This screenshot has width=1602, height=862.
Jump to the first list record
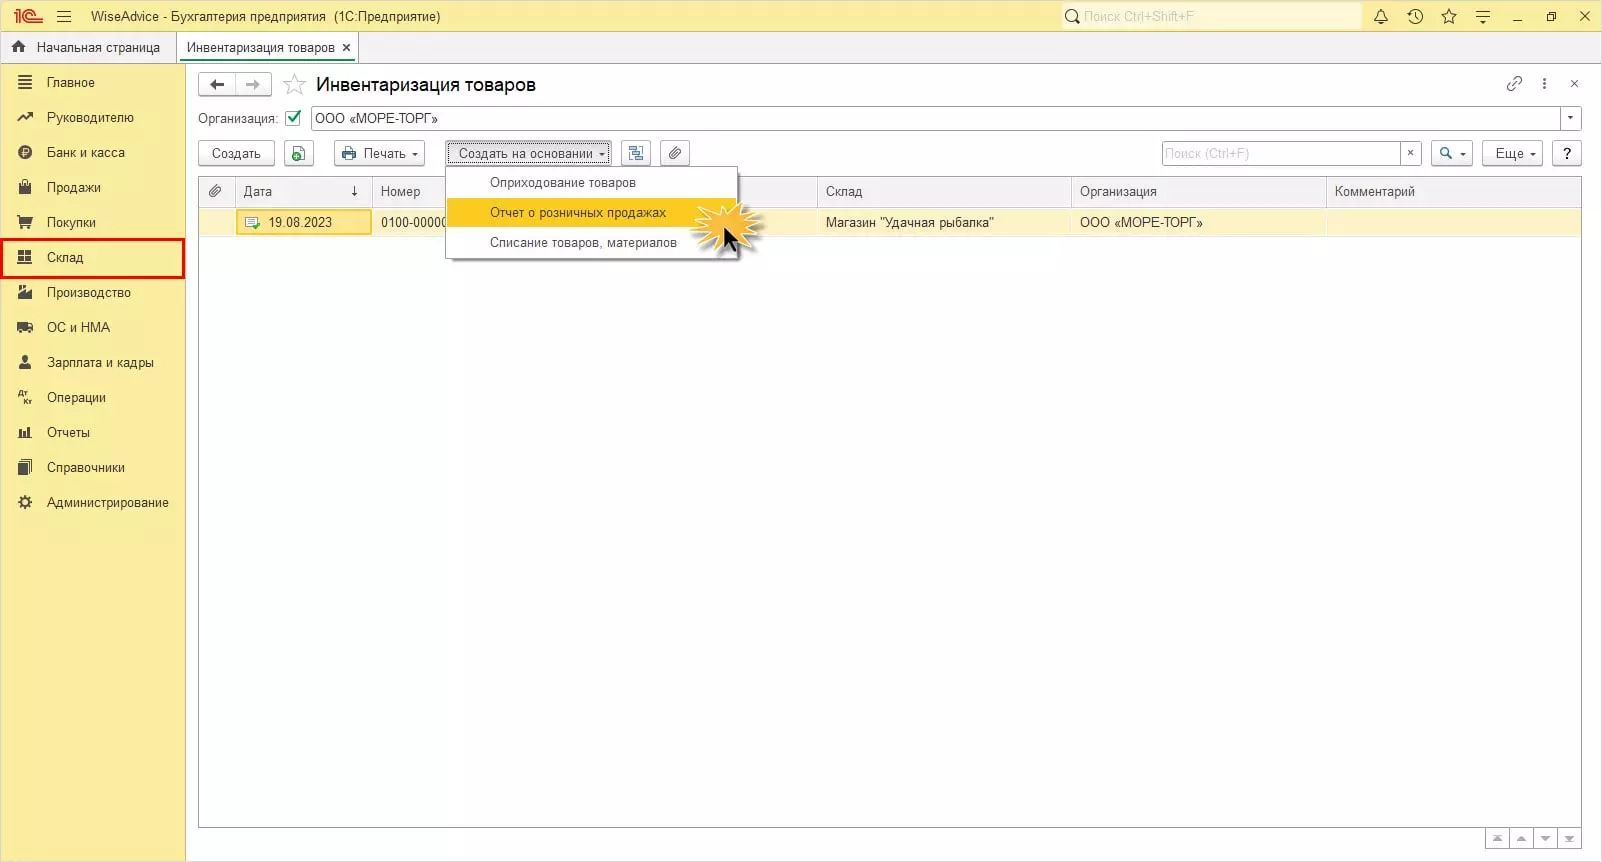[1497, 839]
